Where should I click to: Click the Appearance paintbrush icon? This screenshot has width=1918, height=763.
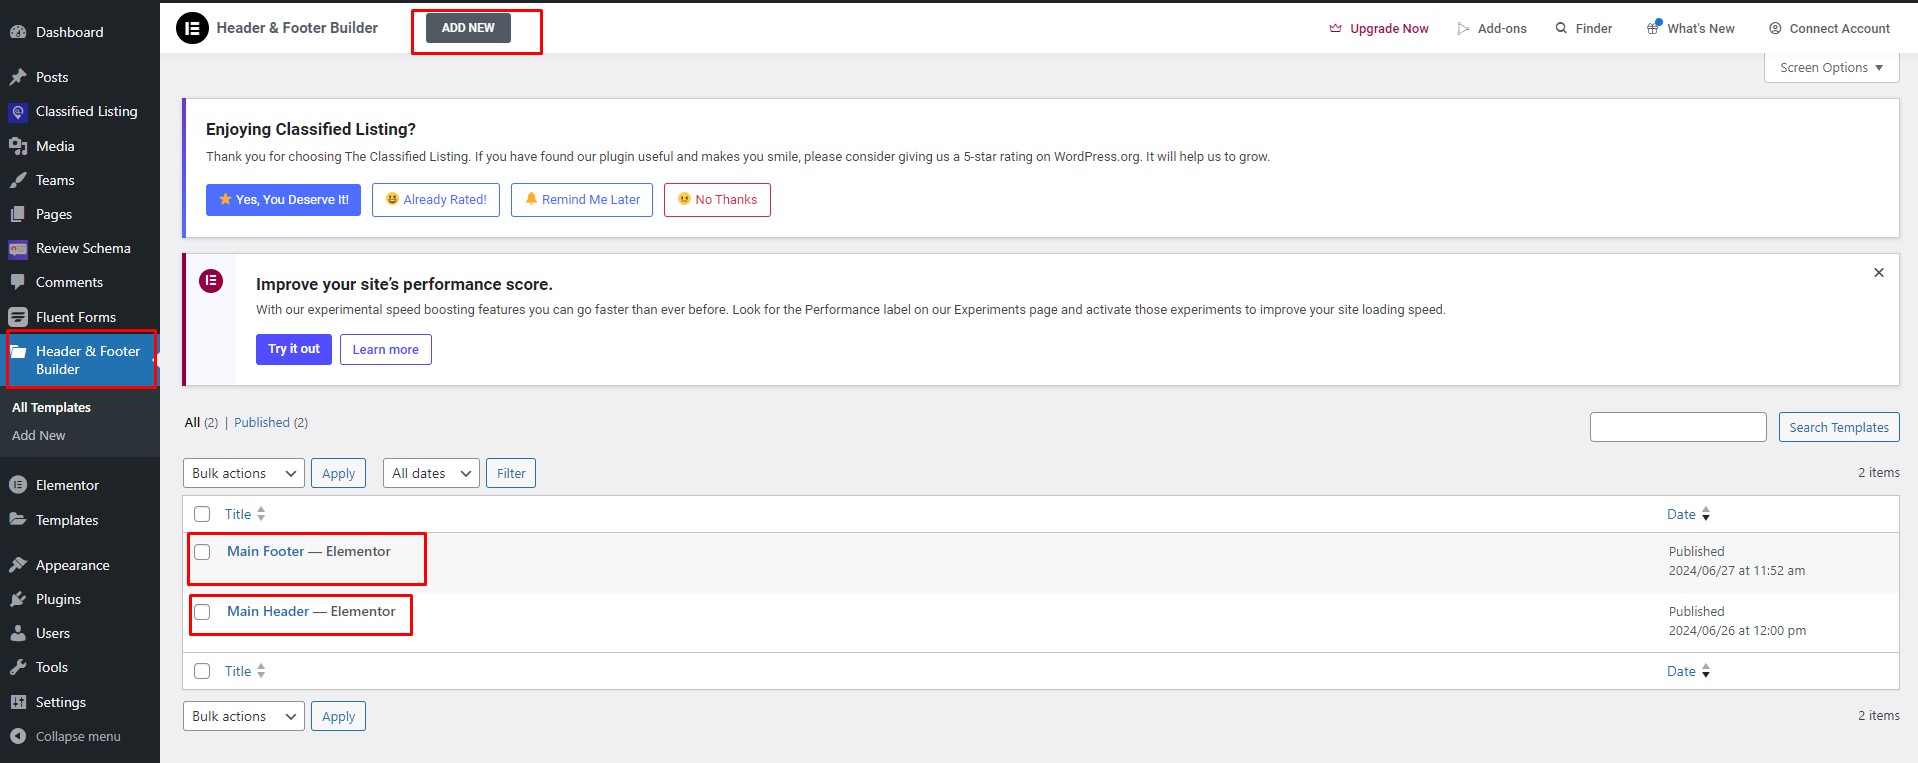(x=18, y=565)
